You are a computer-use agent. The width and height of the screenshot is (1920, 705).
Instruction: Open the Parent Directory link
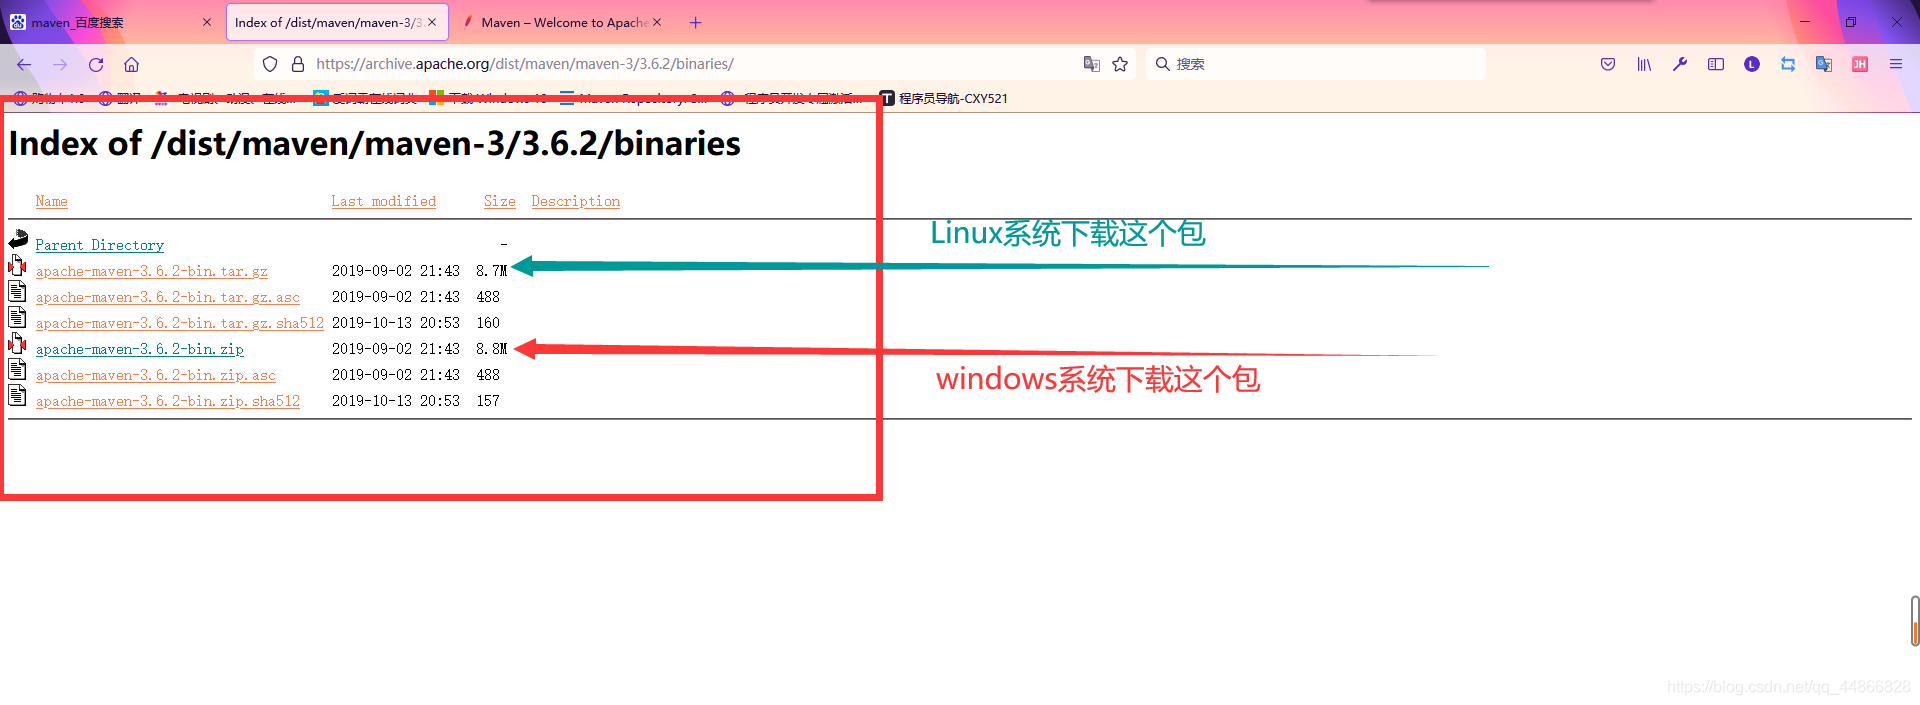pos(100,245)
